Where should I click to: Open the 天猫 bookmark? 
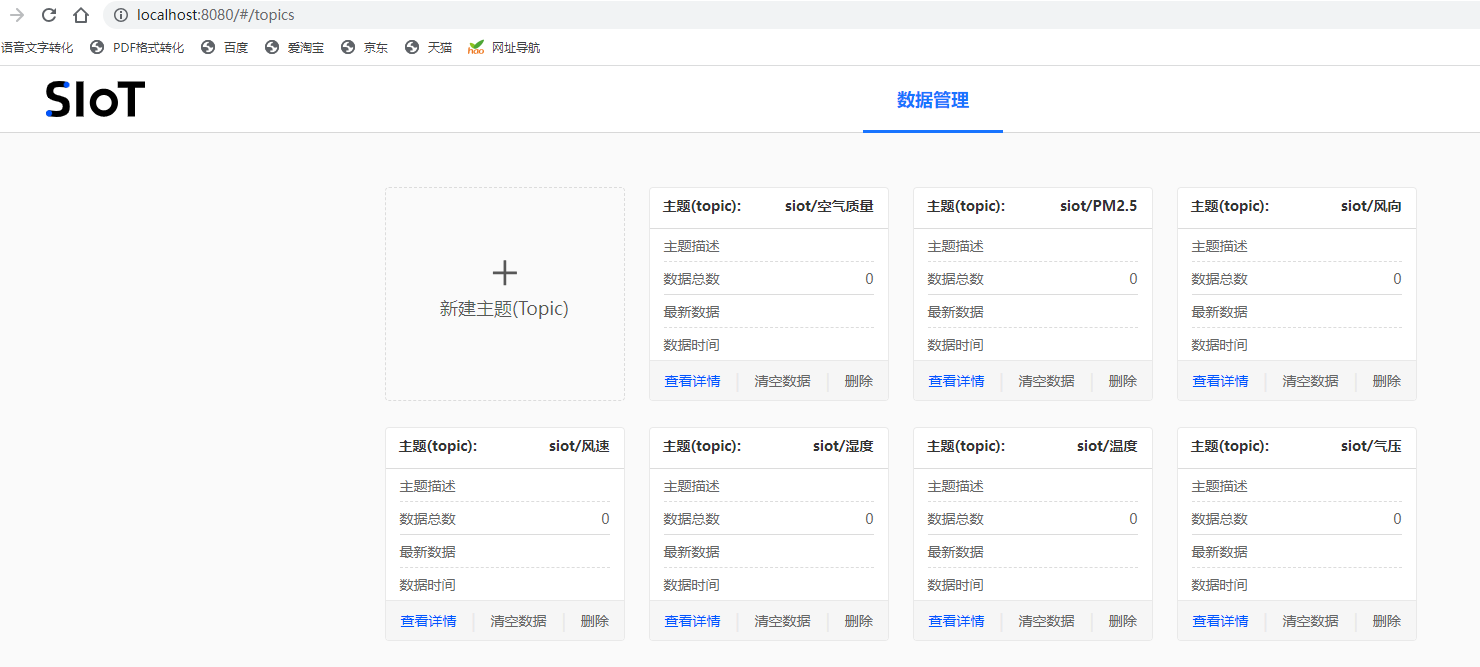pos(429,47)
